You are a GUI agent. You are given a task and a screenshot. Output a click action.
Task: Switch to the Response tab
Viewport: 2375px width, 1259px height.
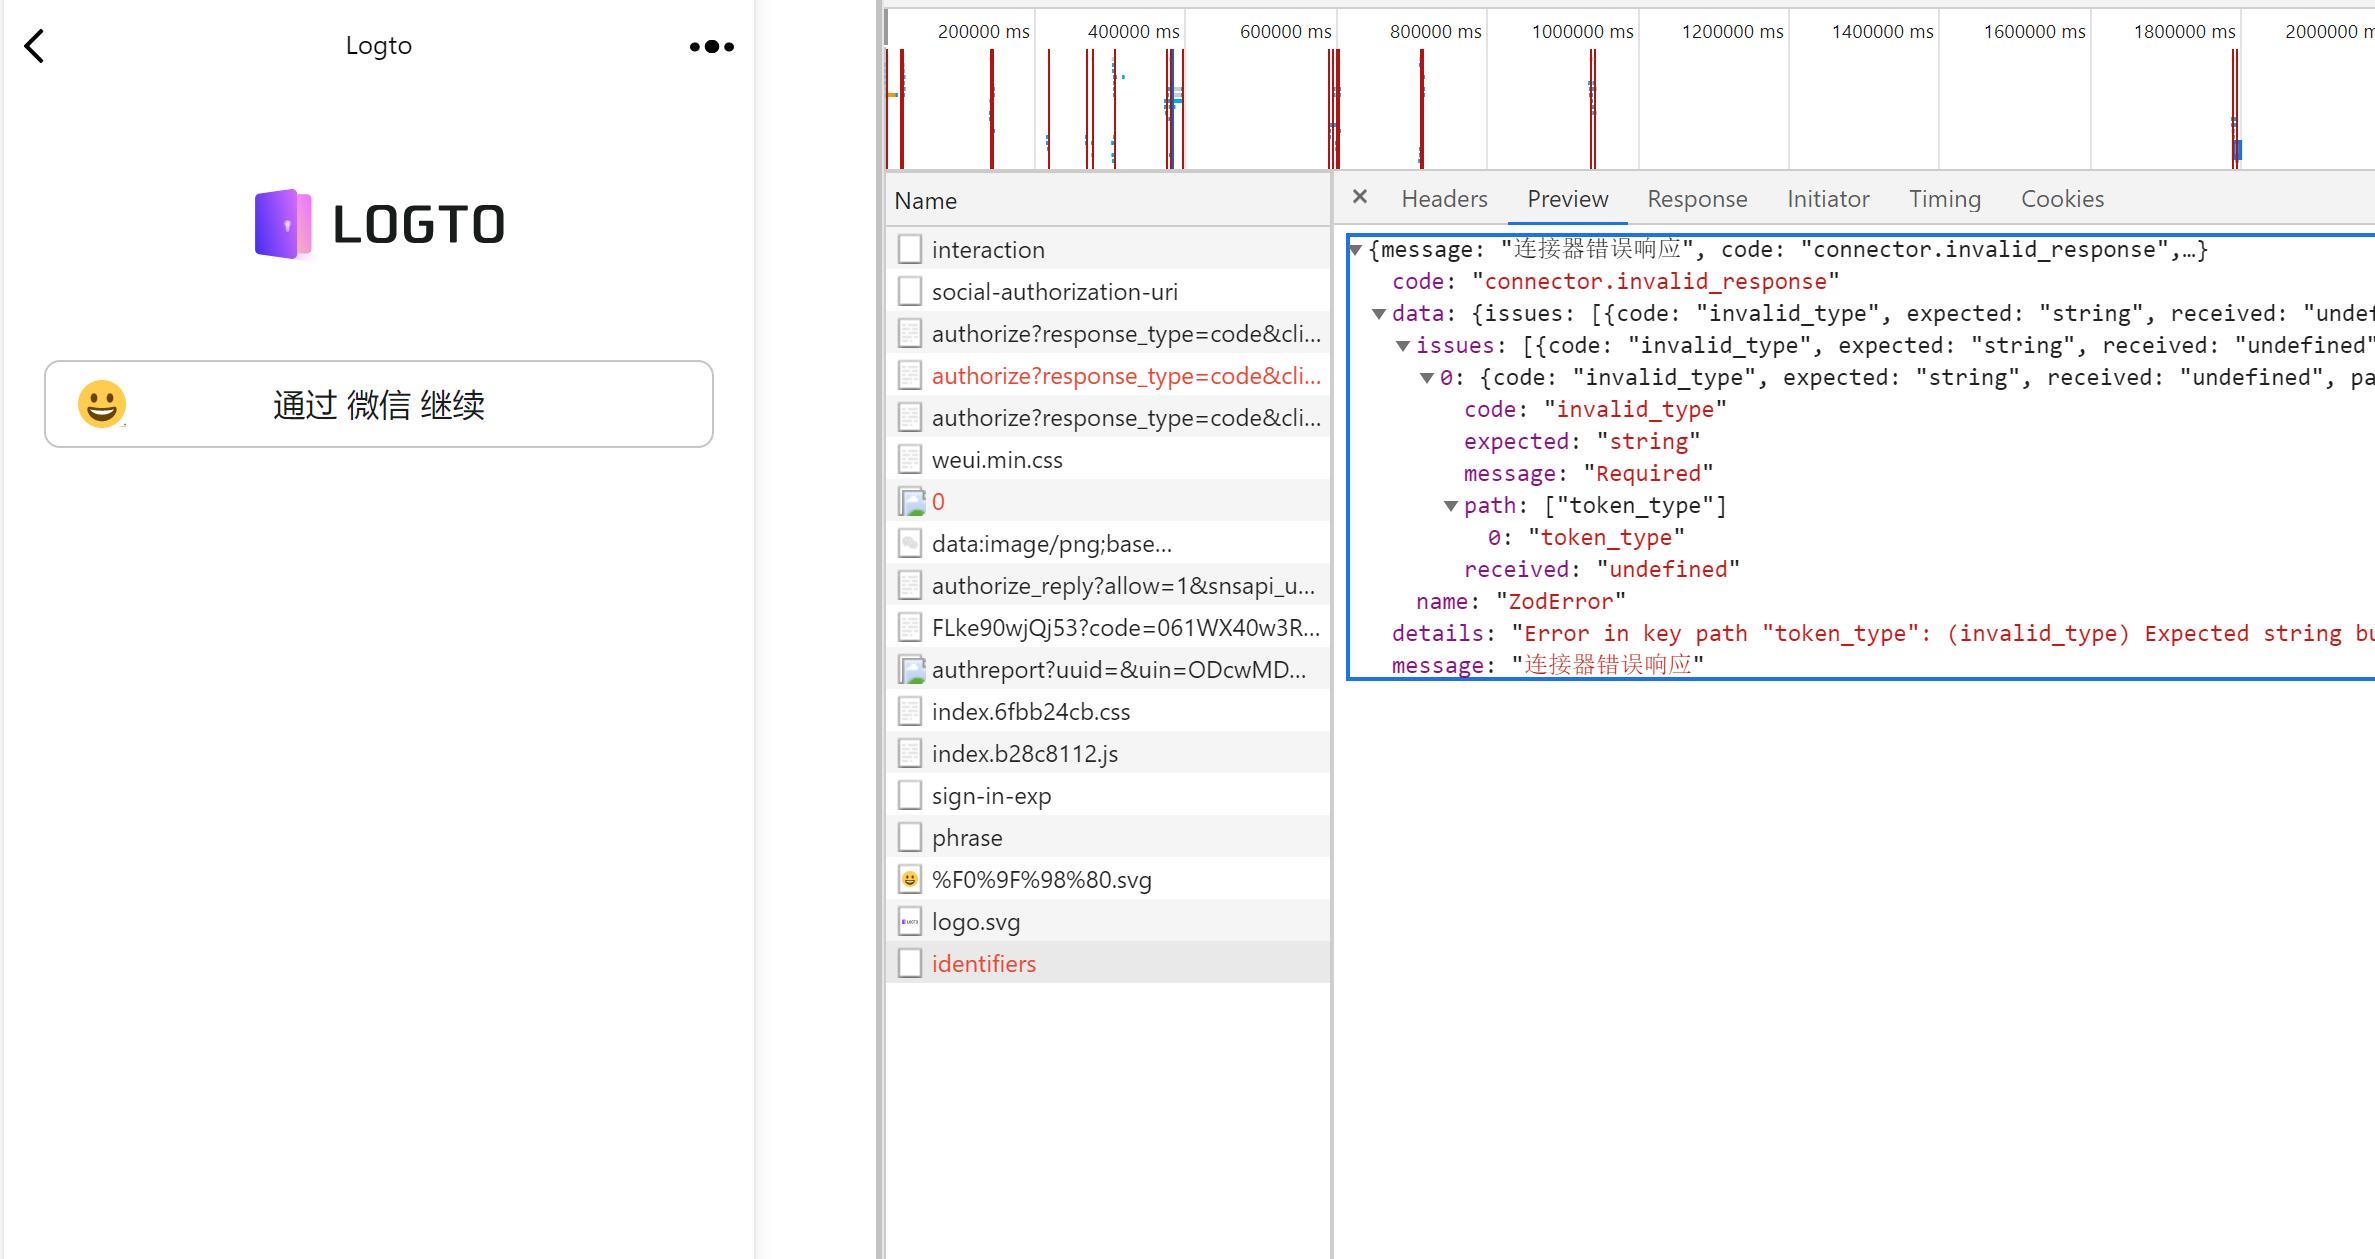(1696, 198)
